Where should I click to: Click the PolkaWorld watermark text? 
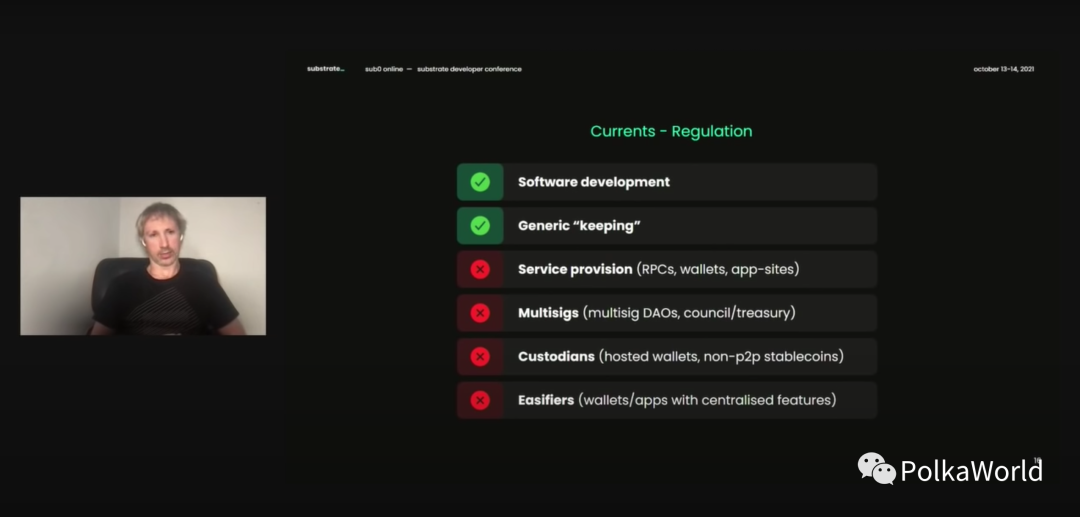(x=971, y=471)
